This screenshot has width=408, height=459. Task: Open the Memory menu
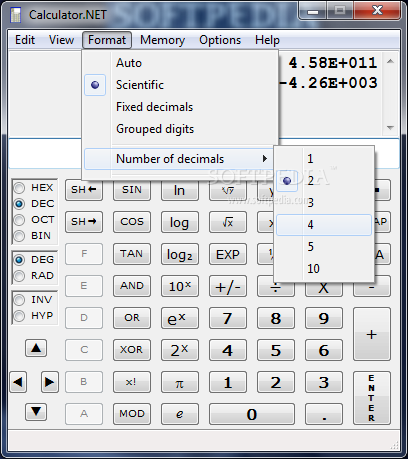162,40
